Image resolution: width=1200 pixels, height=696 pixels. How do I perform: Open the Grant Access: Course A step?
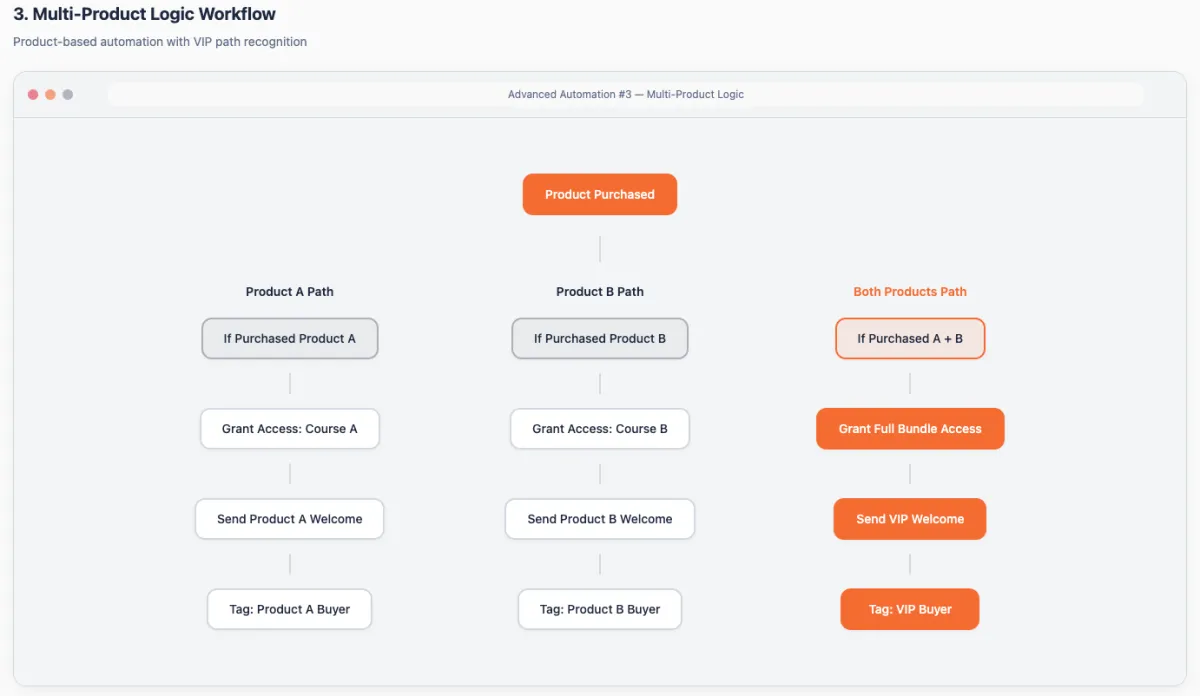[290, 428]
